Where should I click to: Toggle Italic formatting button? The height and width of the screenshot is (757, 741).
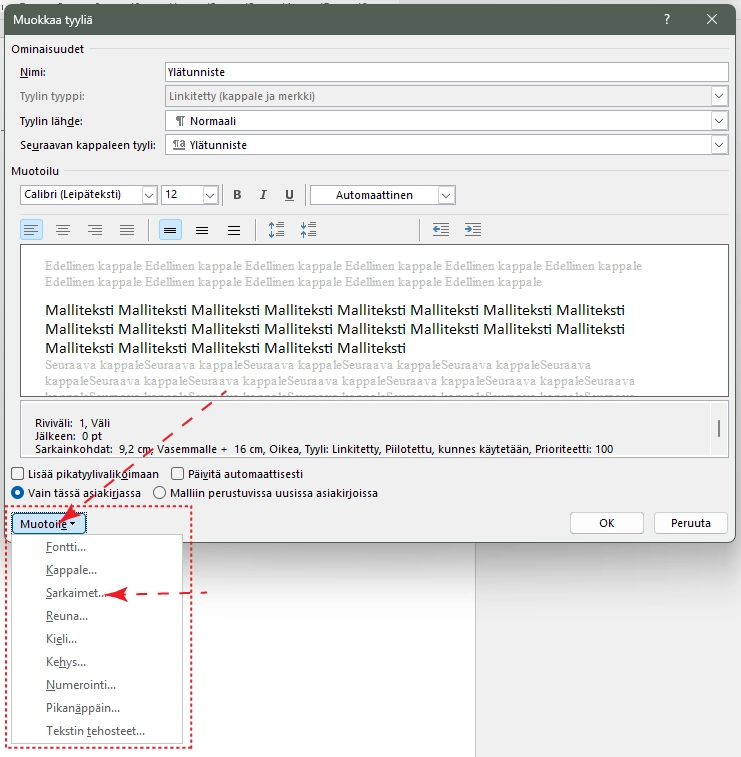click(x=264, y=195)
